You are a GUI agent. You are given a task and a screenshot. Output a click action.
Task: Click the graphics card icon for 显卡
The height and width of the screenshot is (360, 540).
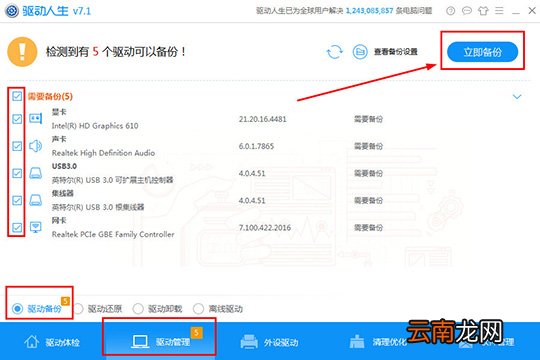click(x=35, y=119)
